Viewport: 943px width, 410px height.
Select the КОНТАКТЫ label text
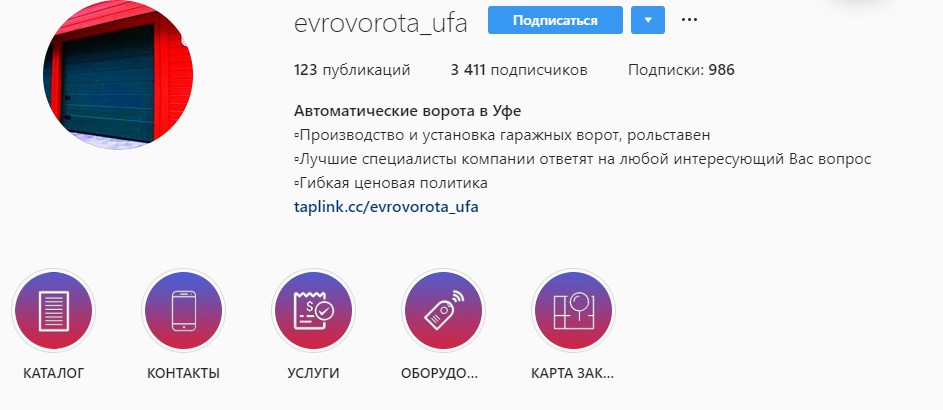click(183, 373)
